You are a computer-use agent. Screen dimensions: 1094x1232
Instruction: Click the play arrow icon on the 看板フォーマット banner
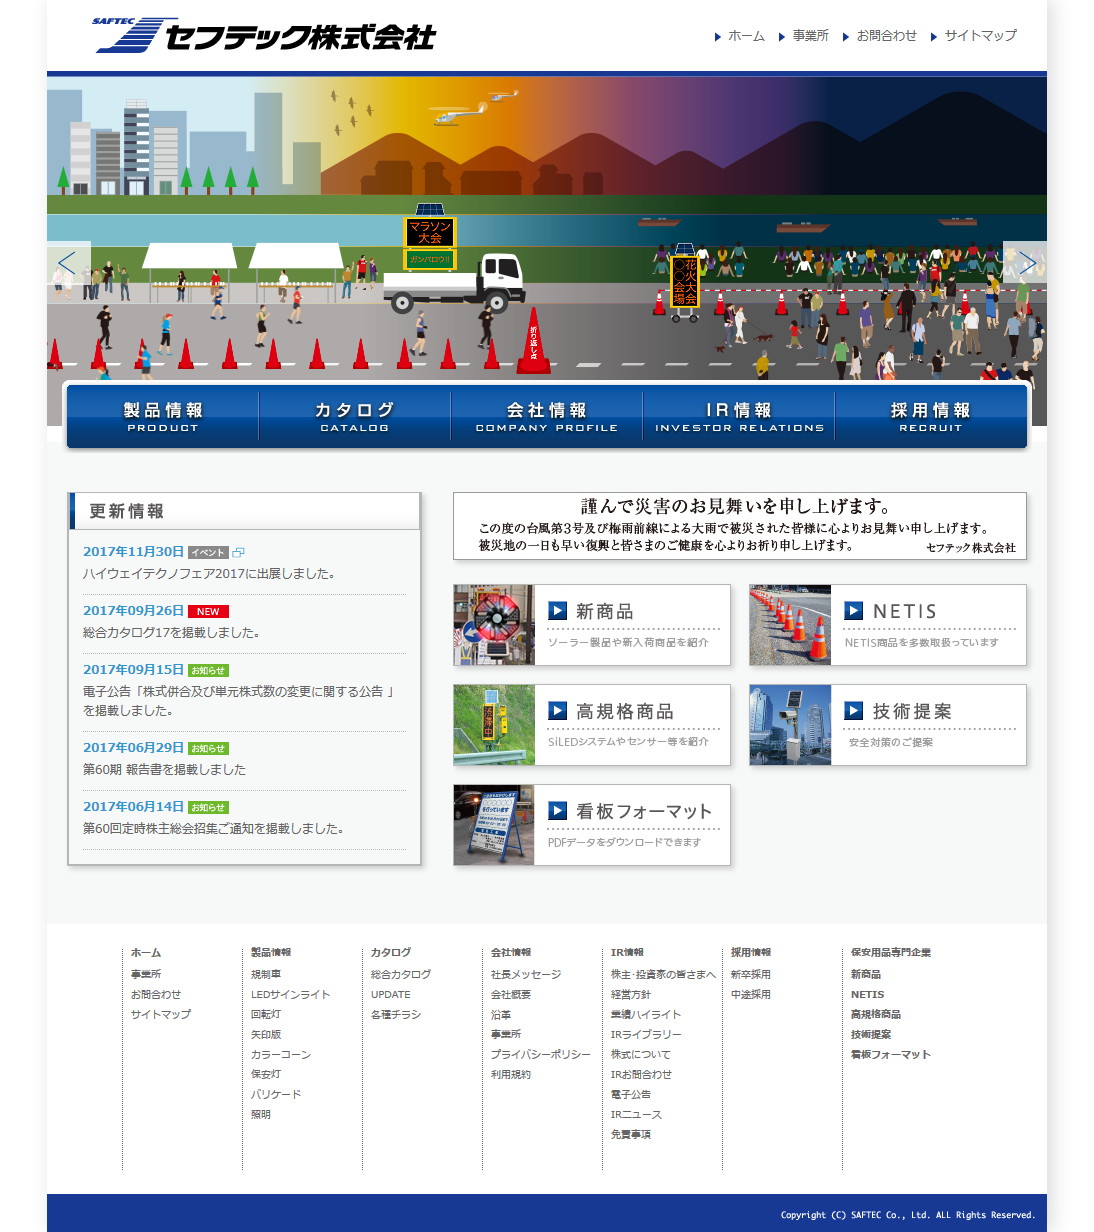[561, 811]
